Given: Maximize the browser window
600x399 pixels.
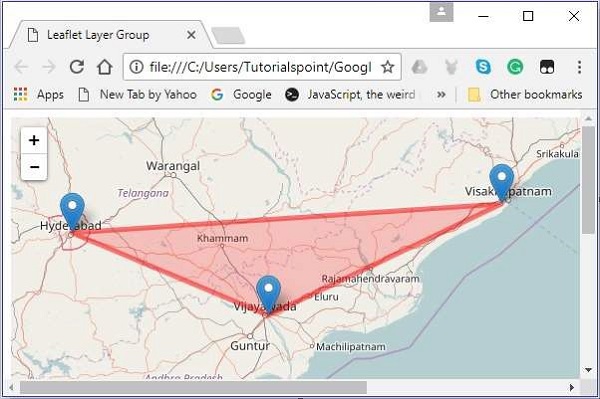Looking at the screenshot, I should 528,16.
